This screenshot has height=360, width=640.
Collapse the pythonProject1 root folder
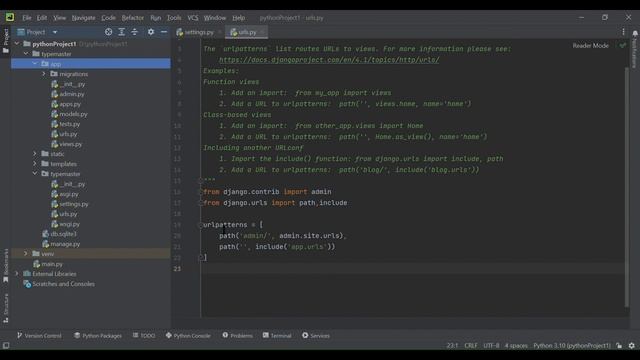click(17, 43)
